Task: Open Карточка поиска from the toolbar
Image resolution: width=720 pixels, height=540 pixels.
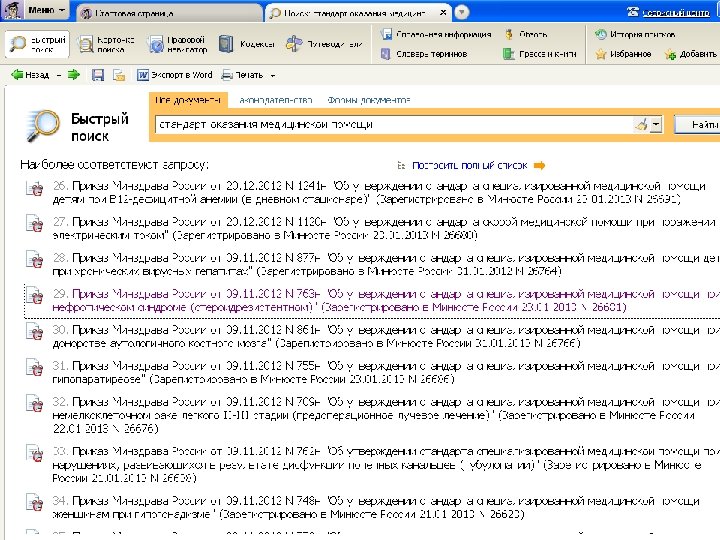Action: (106, 44)
